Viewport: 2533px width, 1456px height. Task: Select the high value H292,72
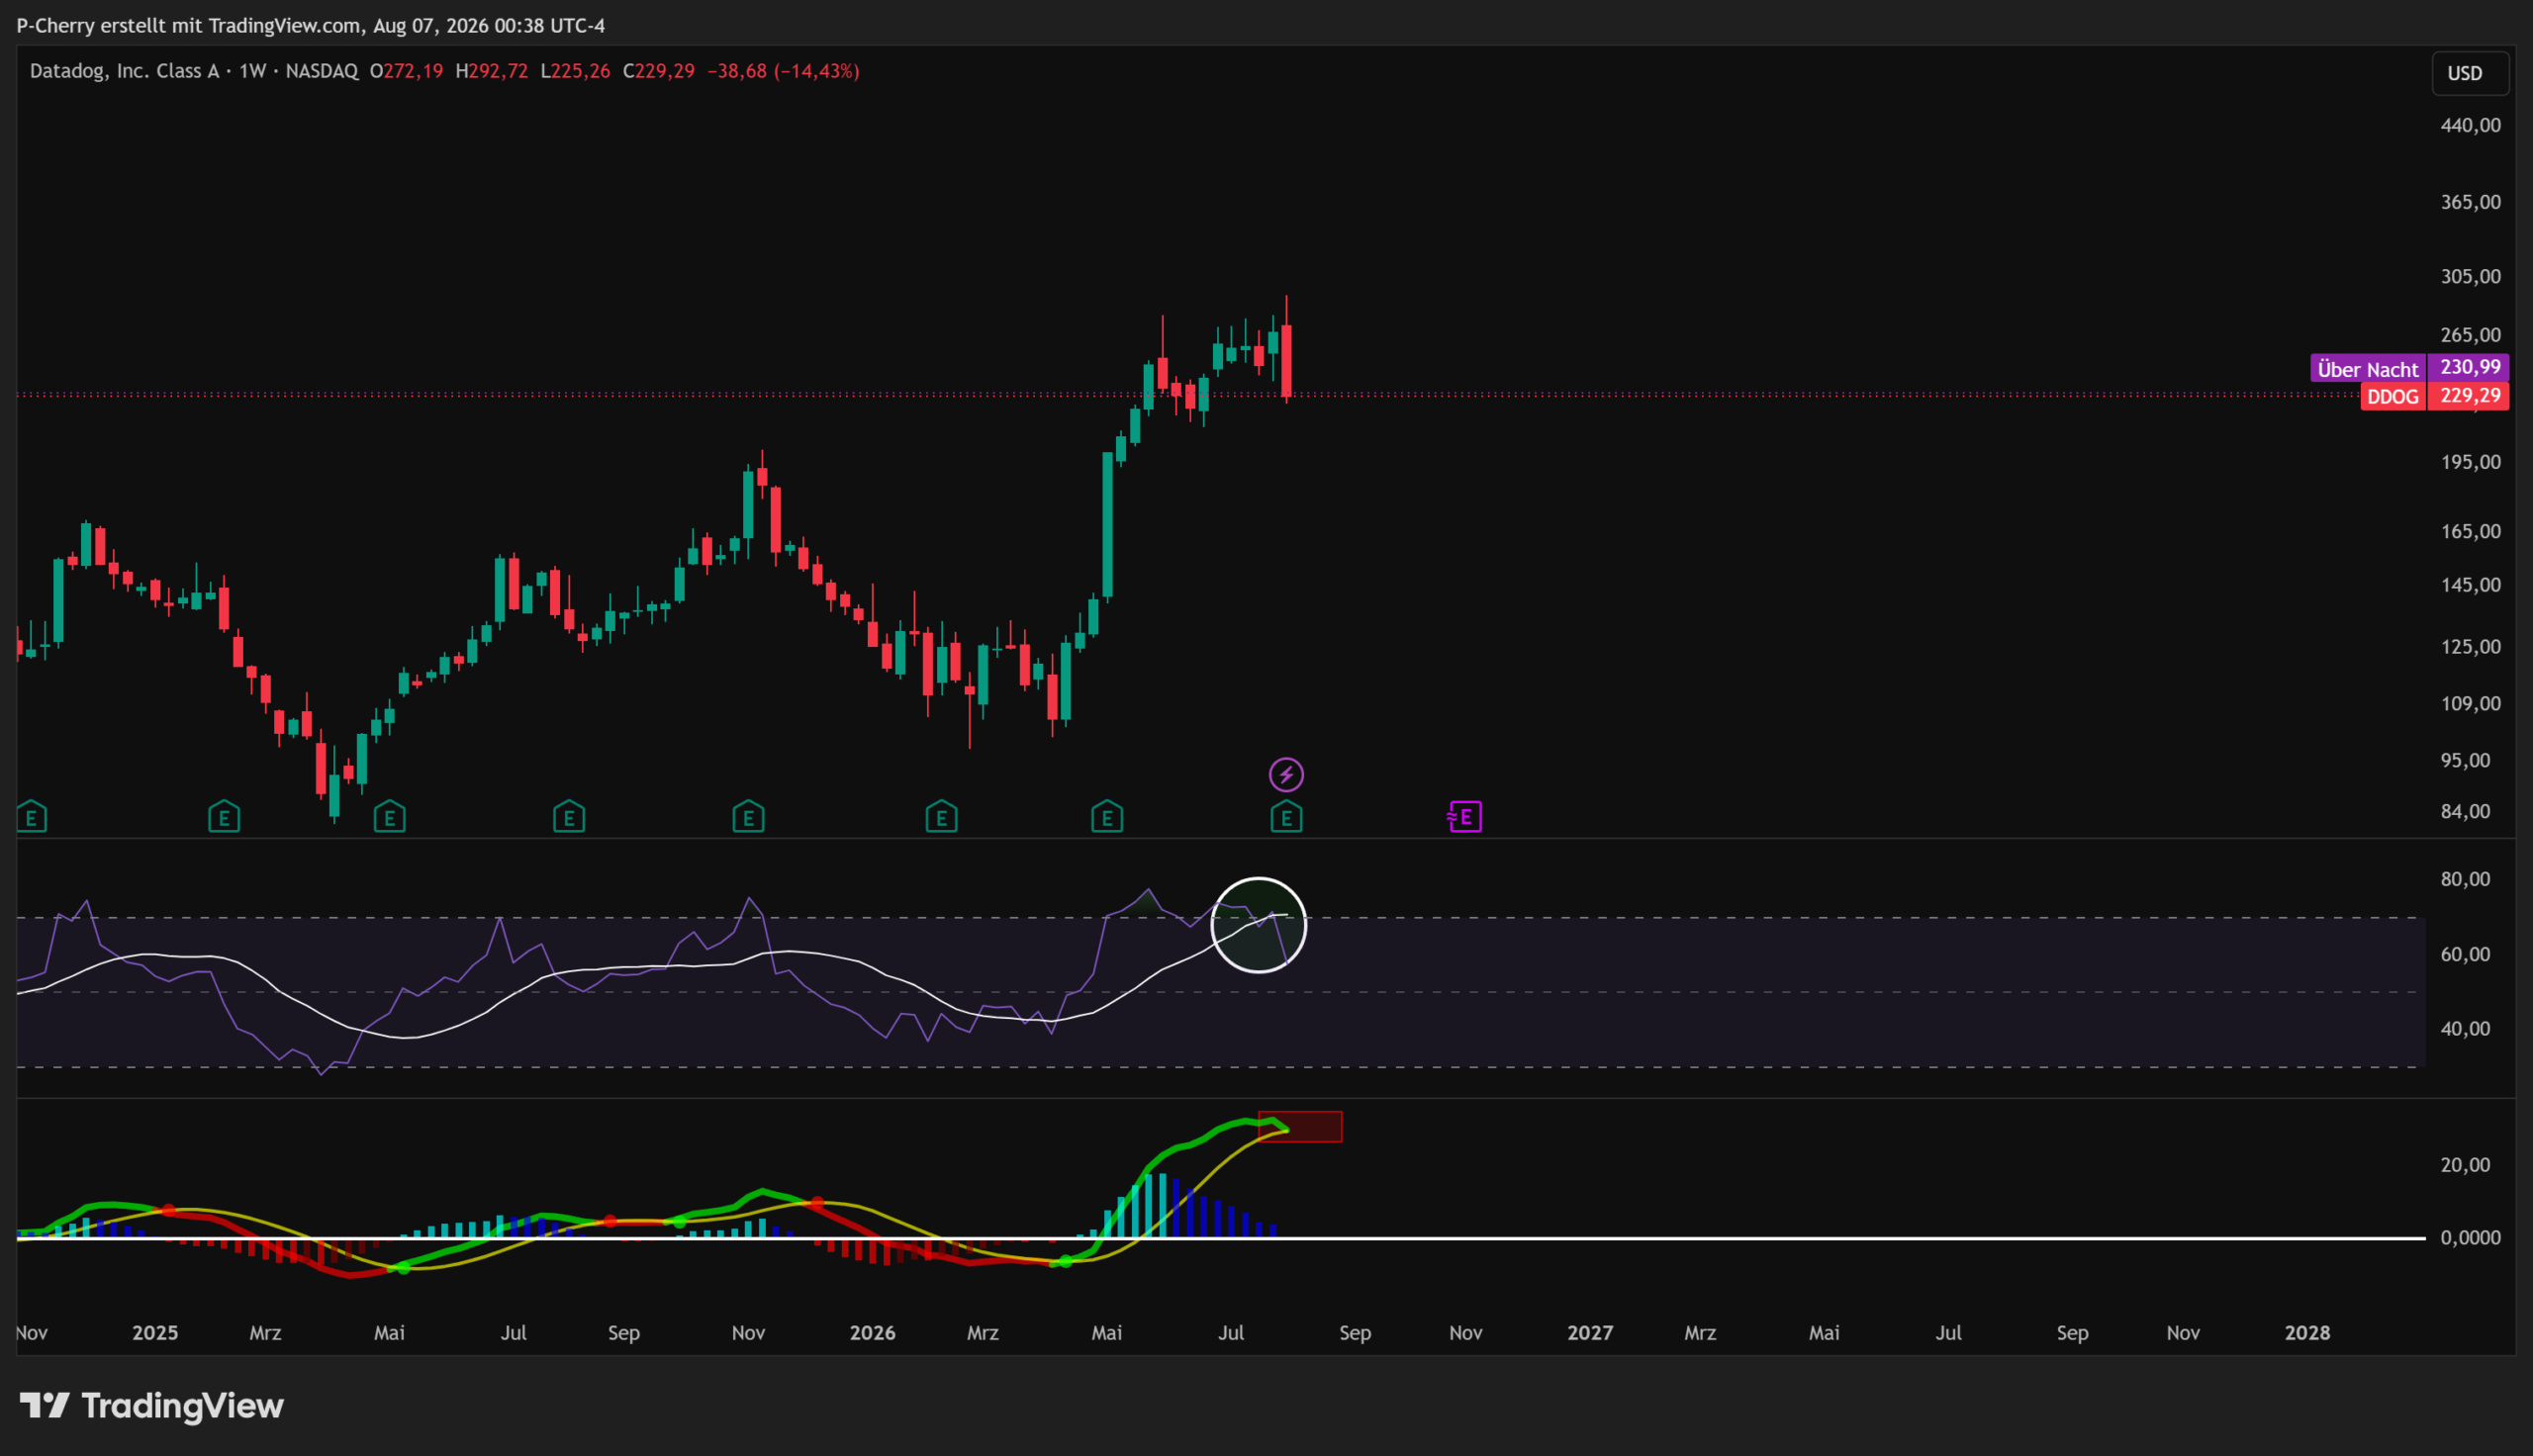pos(491,71)
